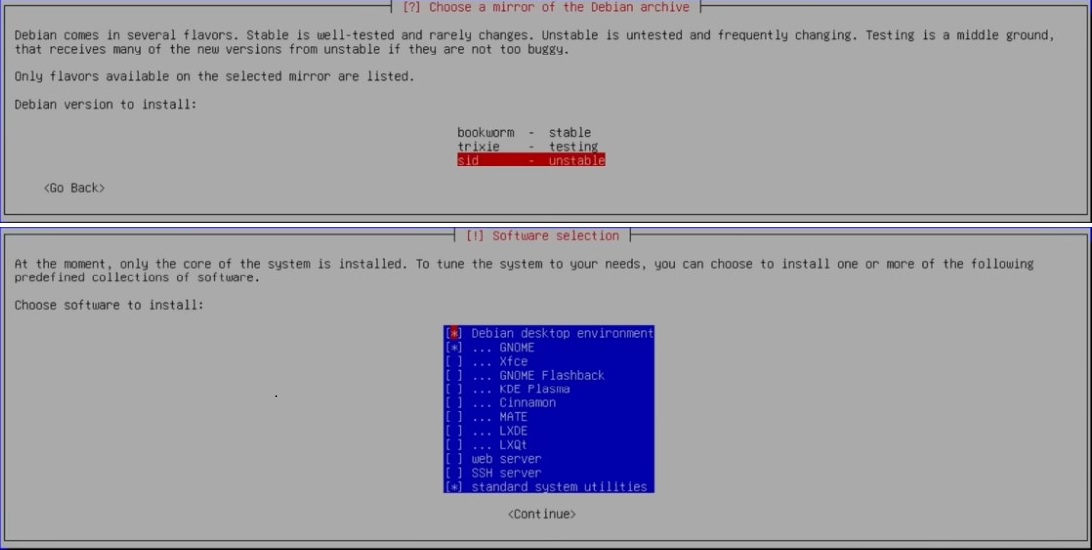Enable the Xfce desktop checkbox
Screen dimensions: 1092x550
click(455, 361)
